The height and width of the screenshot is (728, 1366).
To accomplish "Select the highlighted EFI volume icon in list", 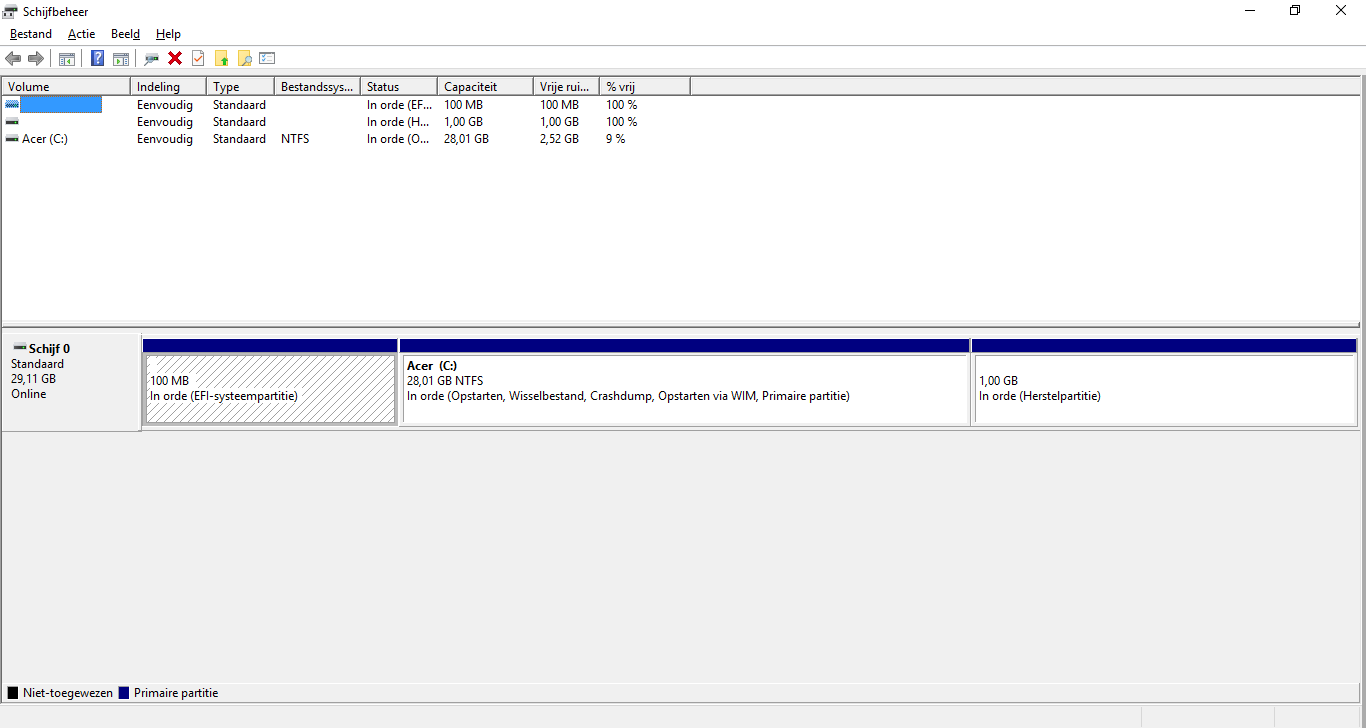I will coord(12,104).
